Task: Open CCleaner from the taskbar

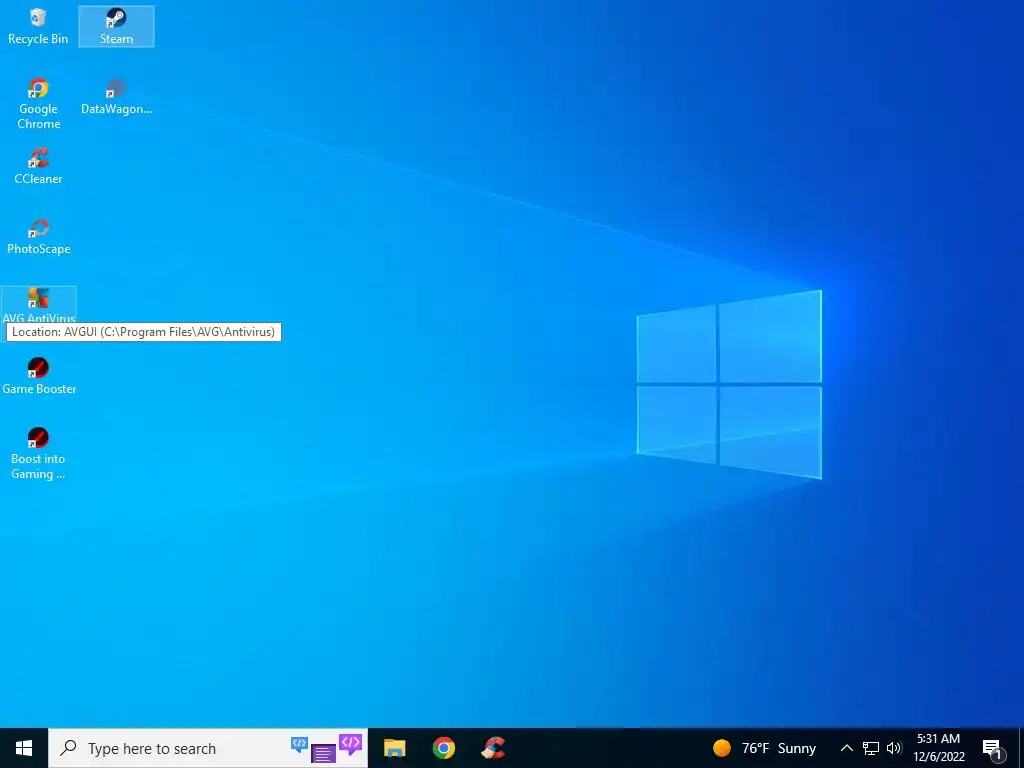Action: pyautogui.click(x=493, y=748)
